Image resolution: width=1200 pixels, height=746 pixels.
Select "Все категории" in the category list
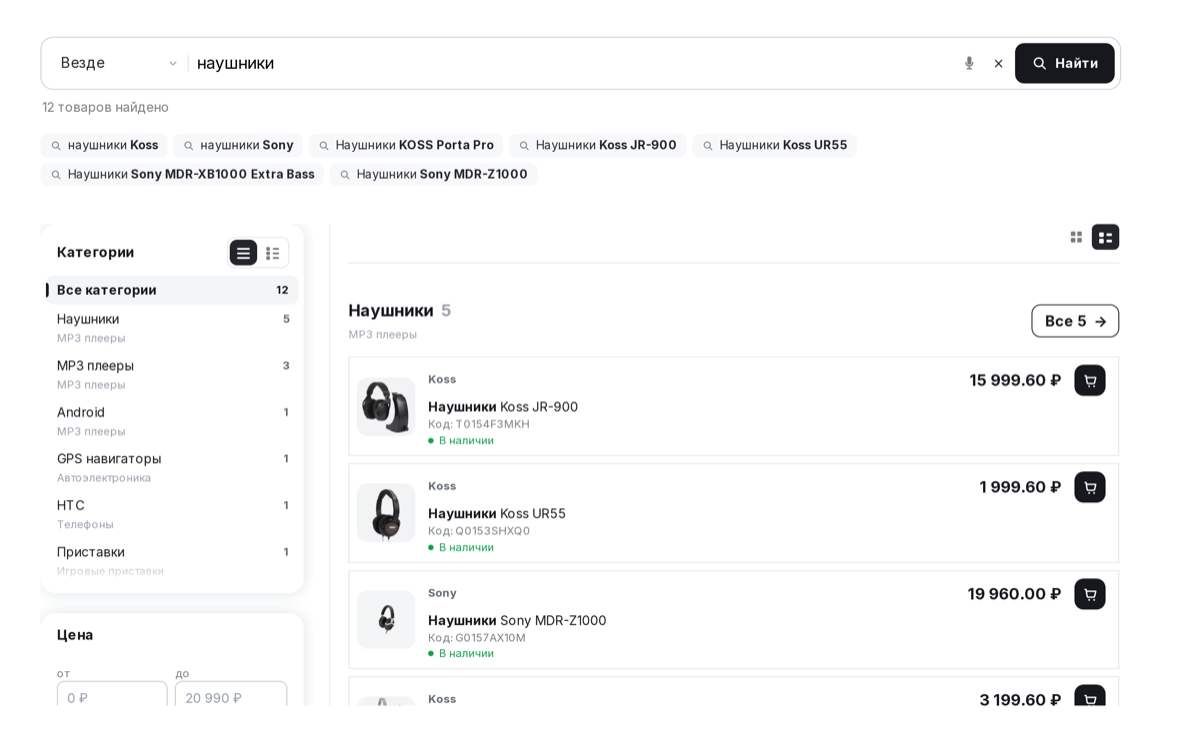pyautogui.click(x=172, y=290)
